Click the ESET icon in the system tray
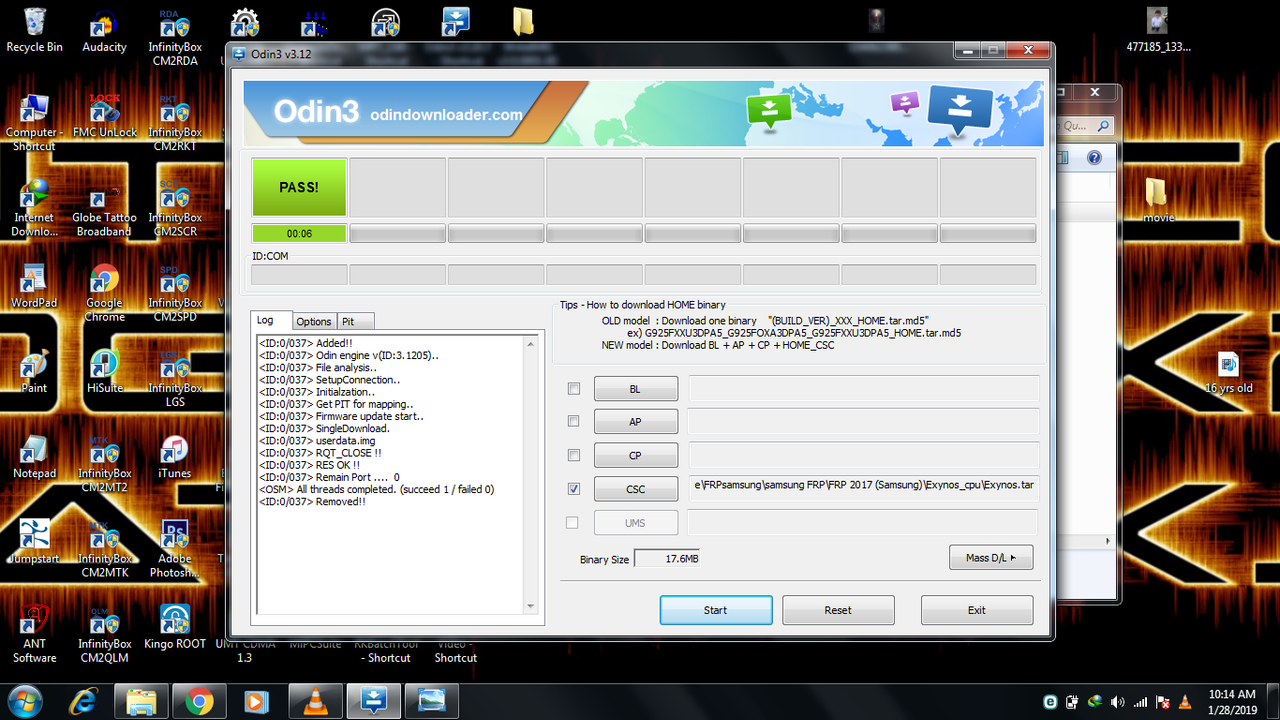This screenshot has height=720, width=1280. coord(1050,701)
